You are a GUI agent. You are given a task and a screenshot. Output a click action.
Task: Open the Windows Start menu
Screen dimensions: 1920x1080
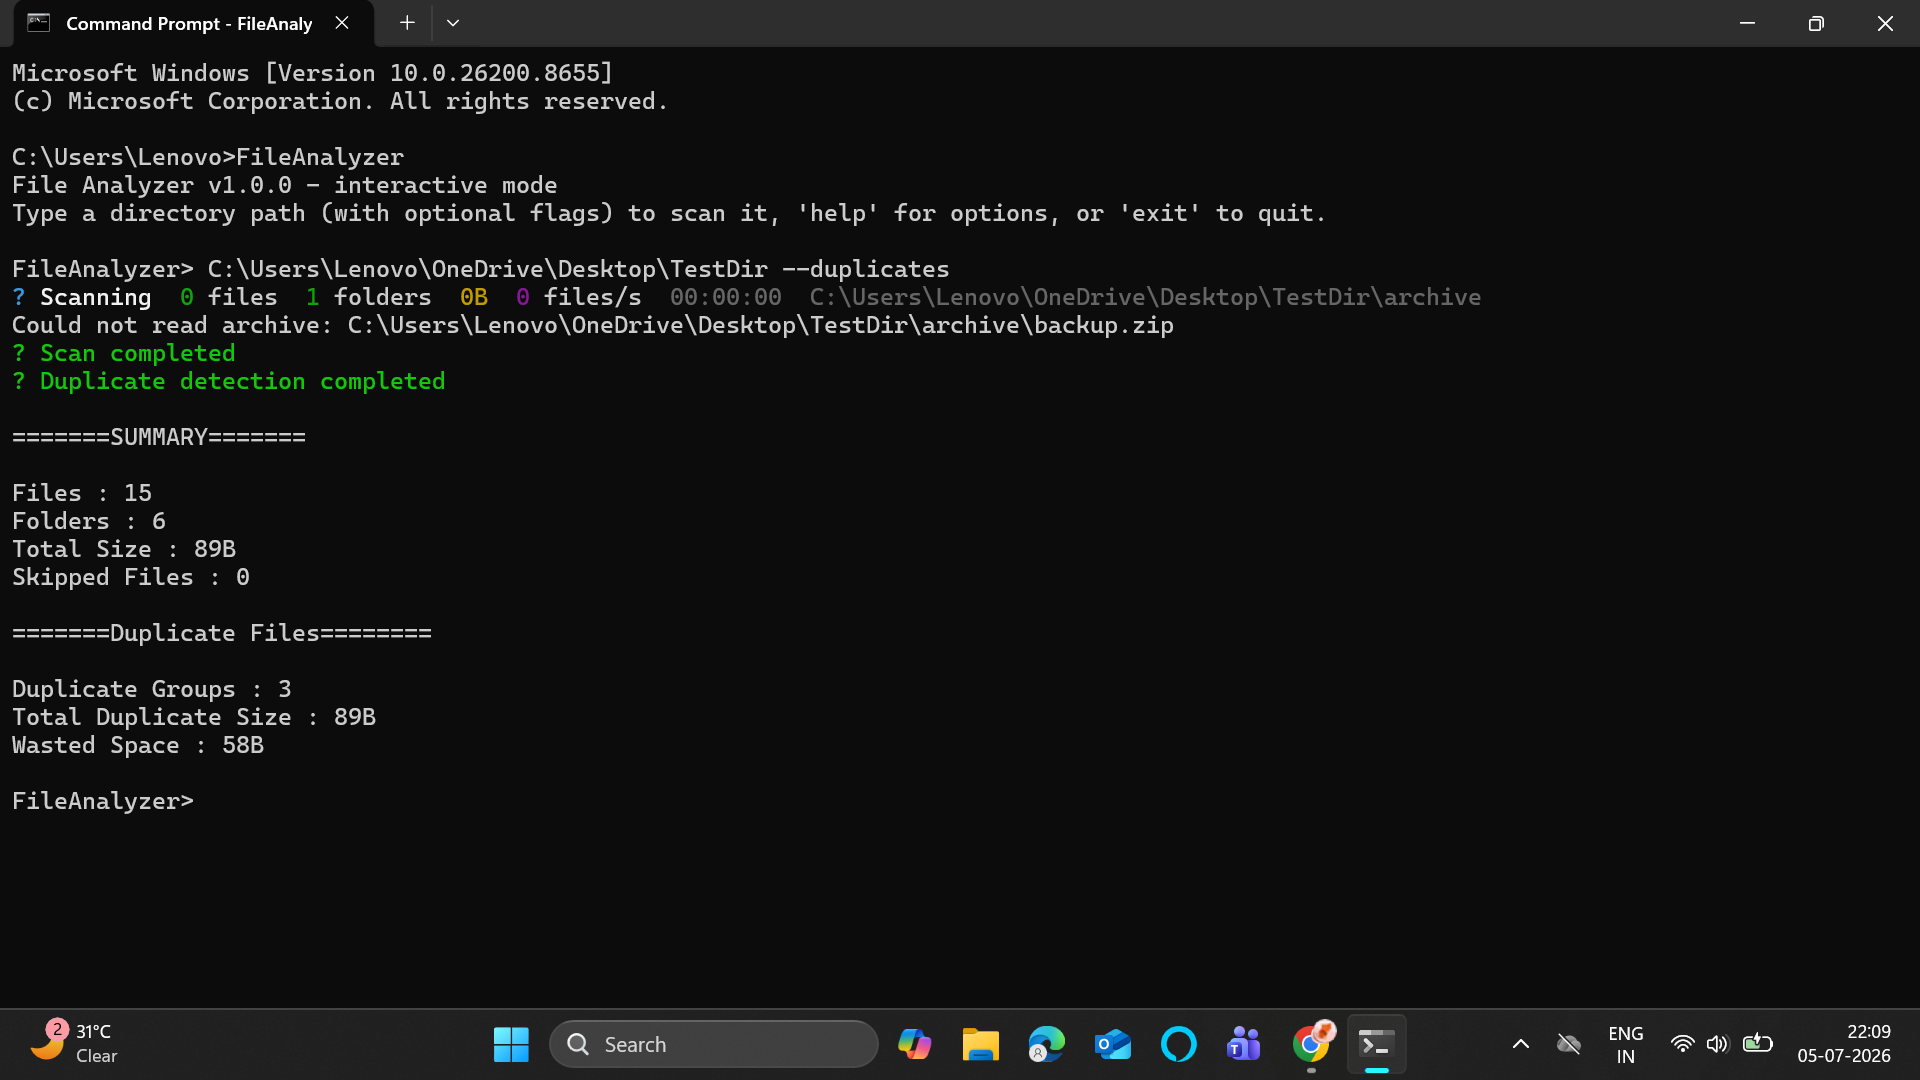coord(511,1044)
